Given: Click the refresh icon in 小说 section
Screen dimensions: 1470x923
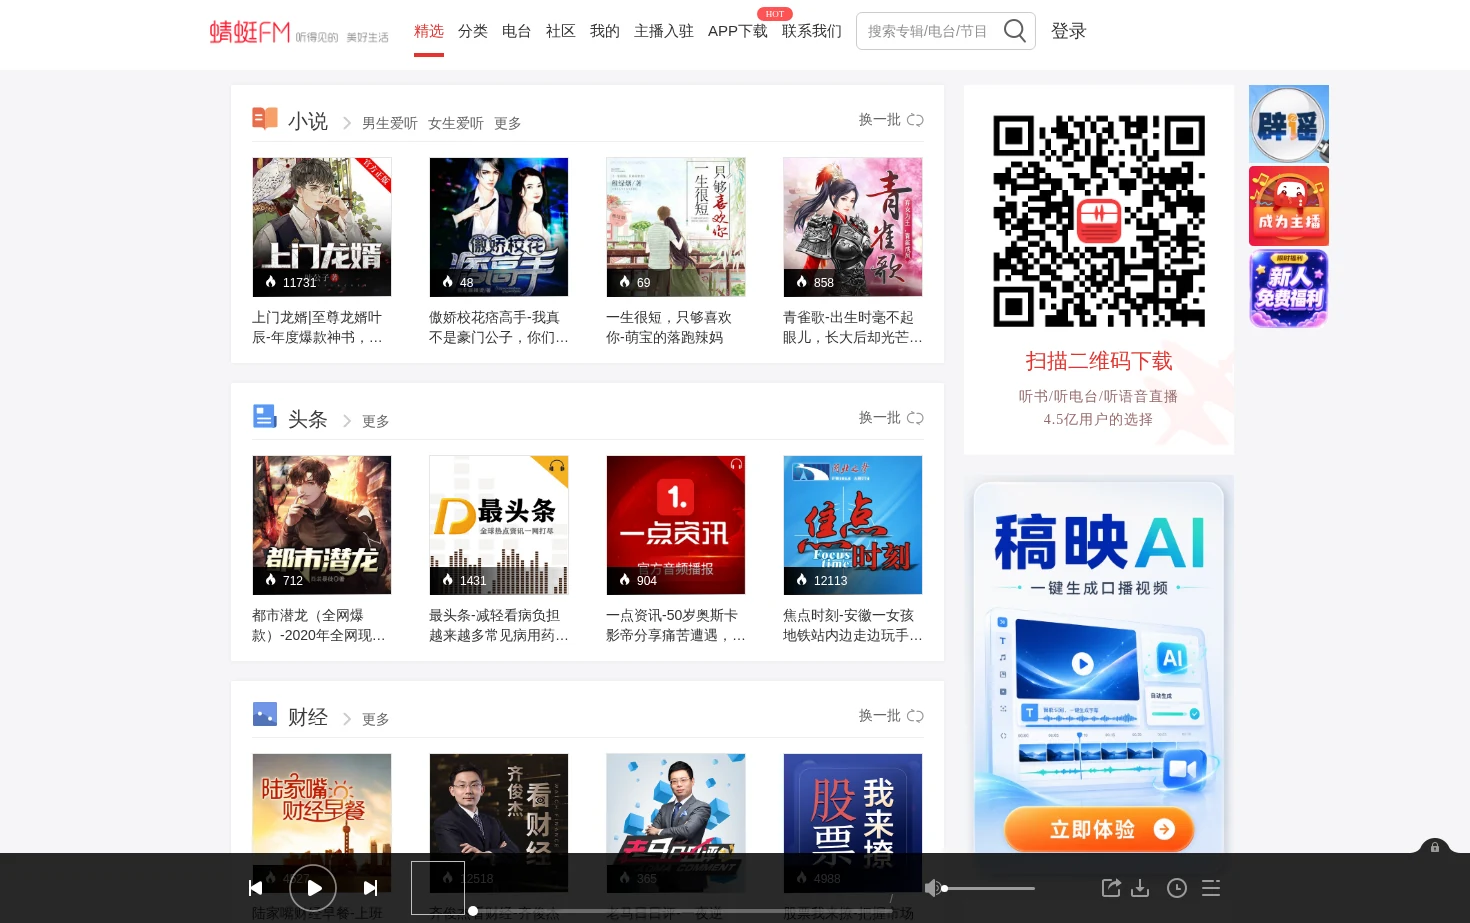Looking at the screenshot, I should (x=915, y=120).
